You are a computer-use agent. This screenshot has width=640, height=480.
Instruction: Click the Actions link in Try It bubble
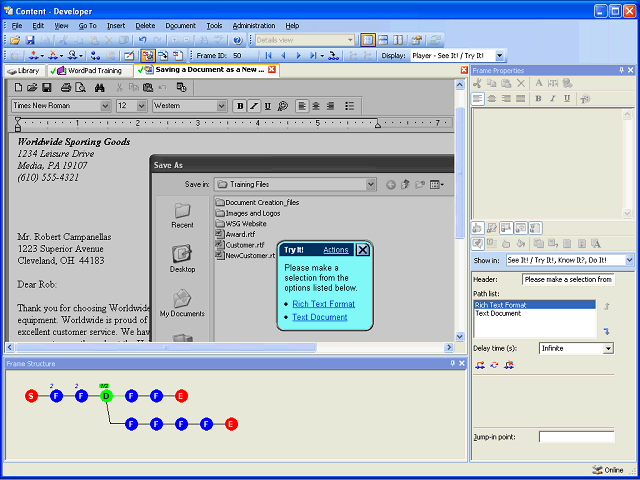(336, 250)
